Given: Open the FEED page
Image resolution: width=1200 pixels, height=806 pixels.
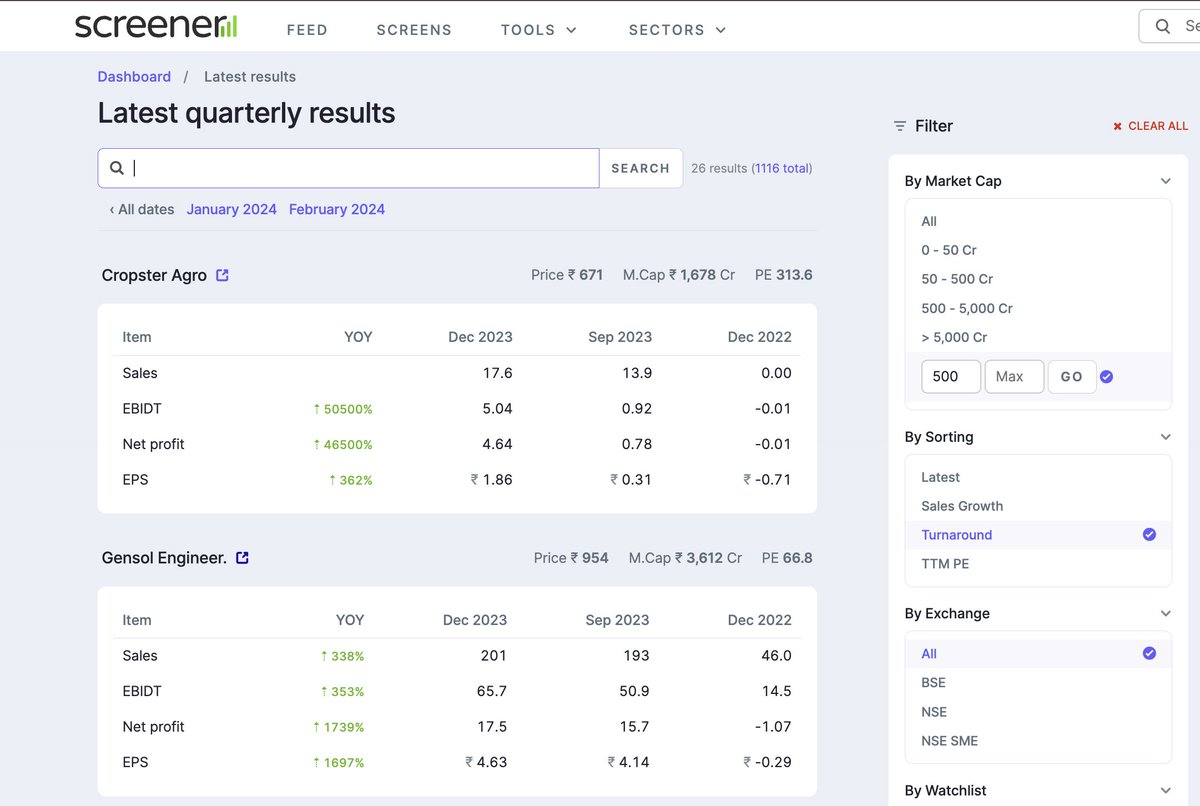Looking at the screenshot, I should click(x=307, y=30).
